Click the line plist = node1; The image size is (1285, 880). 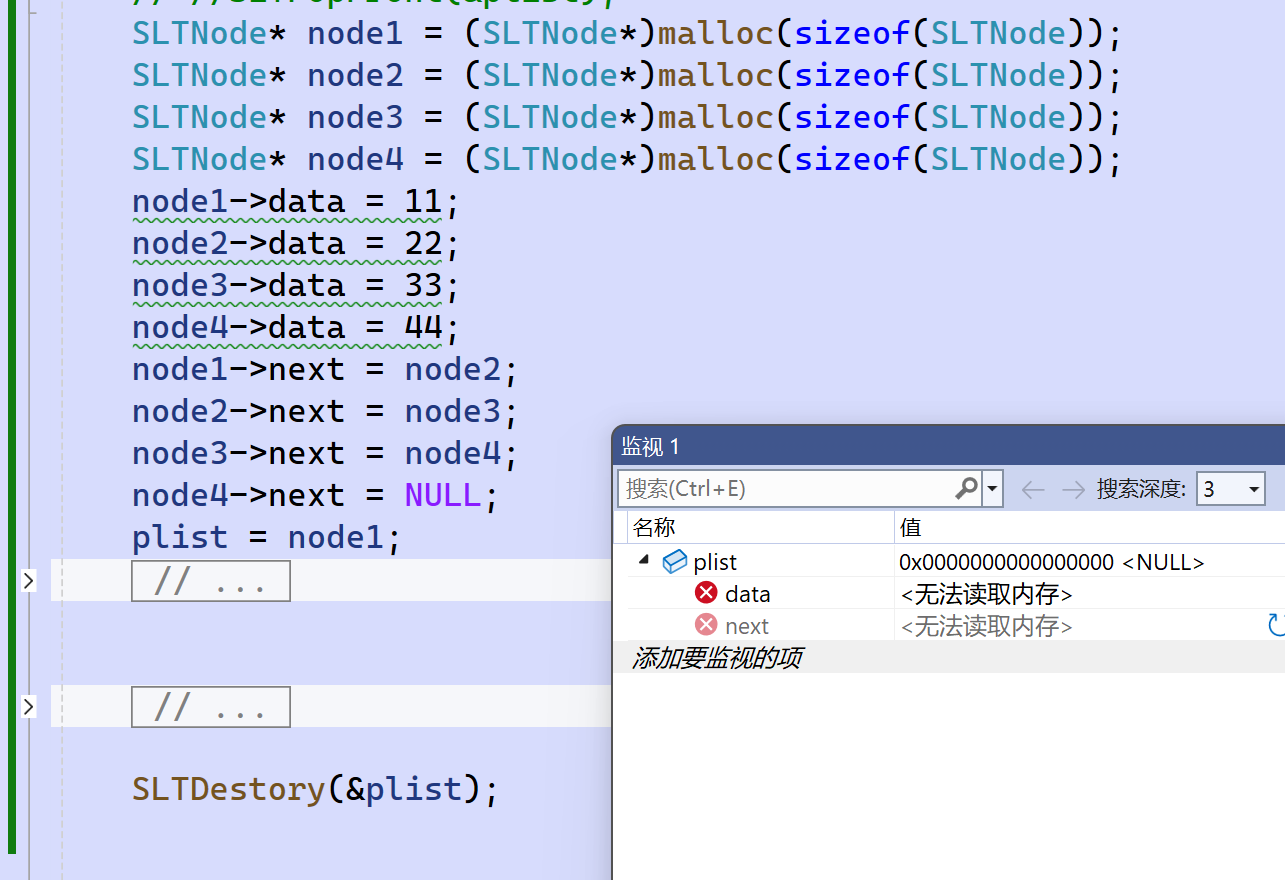click(x=267, y=538)
